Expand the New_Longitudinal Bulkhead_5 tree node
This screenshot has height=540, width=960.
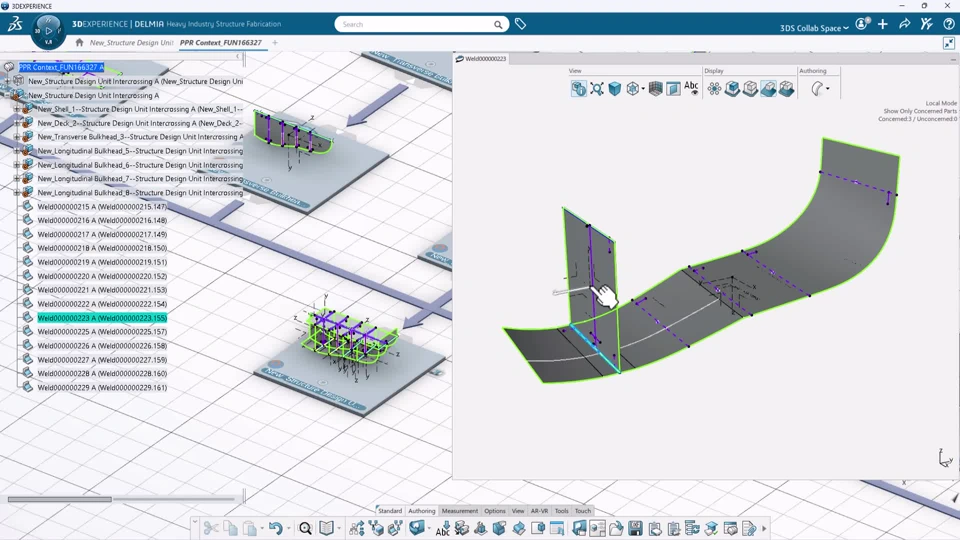tap(17, 151)
